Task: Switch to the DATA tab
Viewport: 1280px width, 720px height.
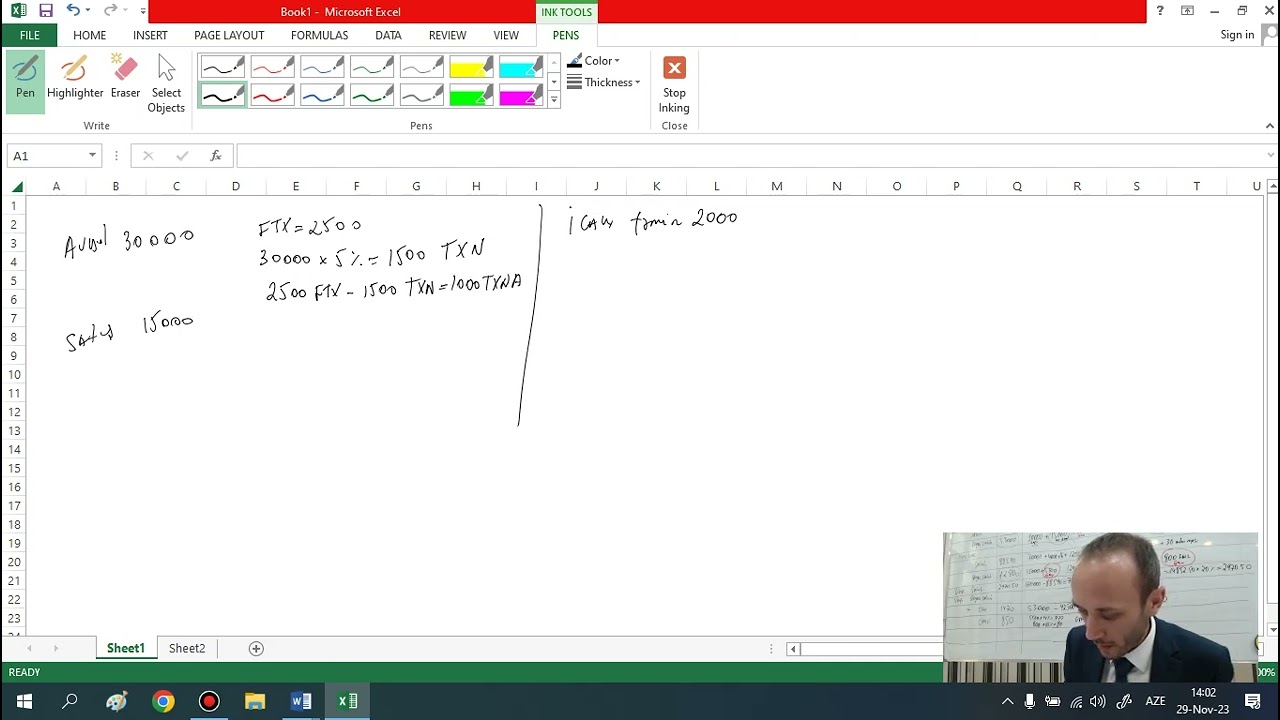Action: click(388, 35)
